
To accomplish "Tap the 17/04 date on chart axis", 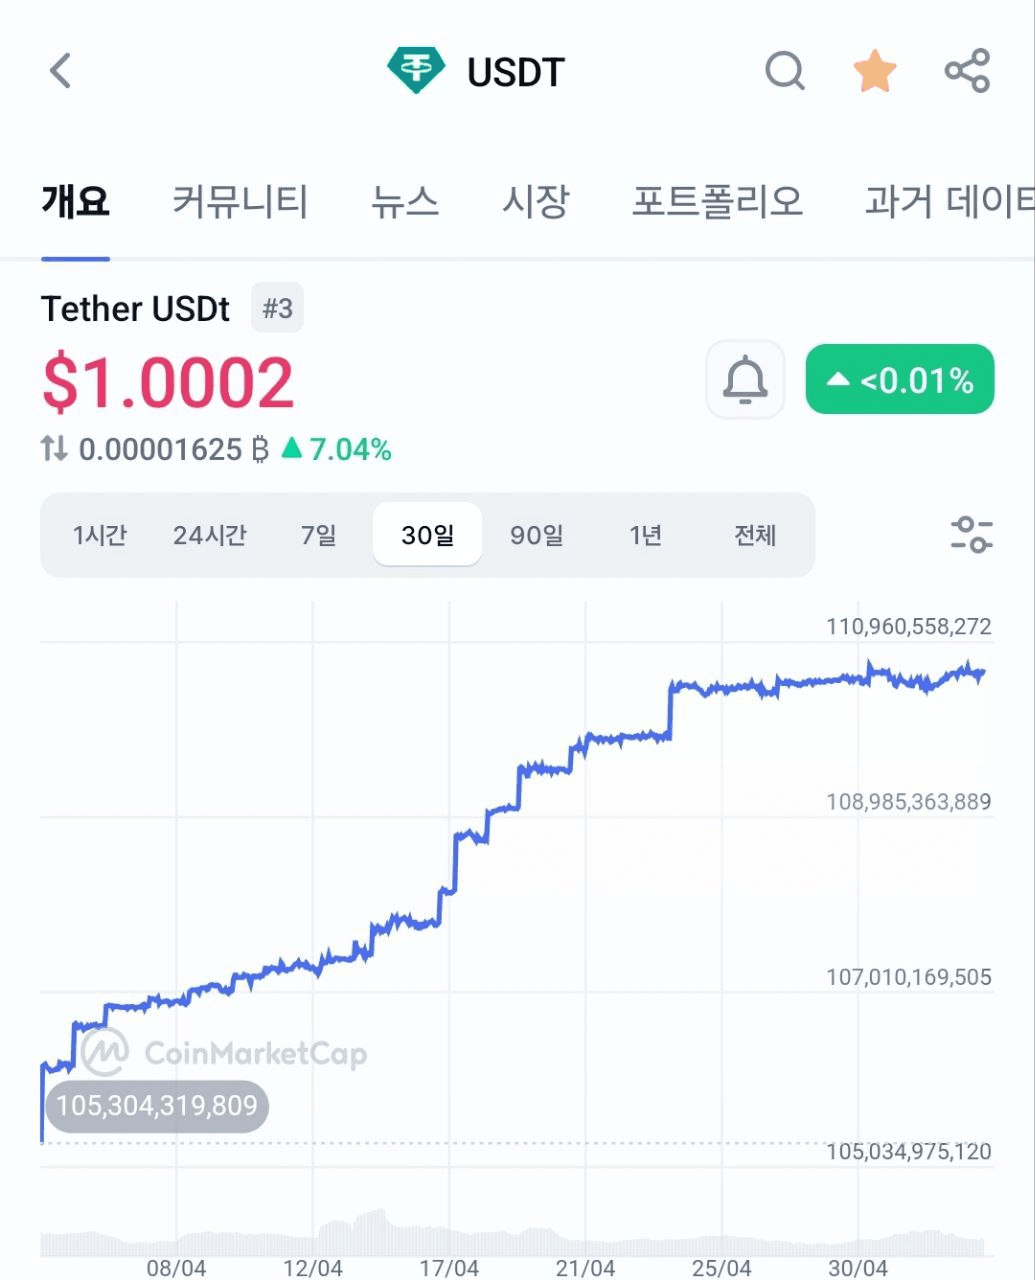I will [449, 1268].
